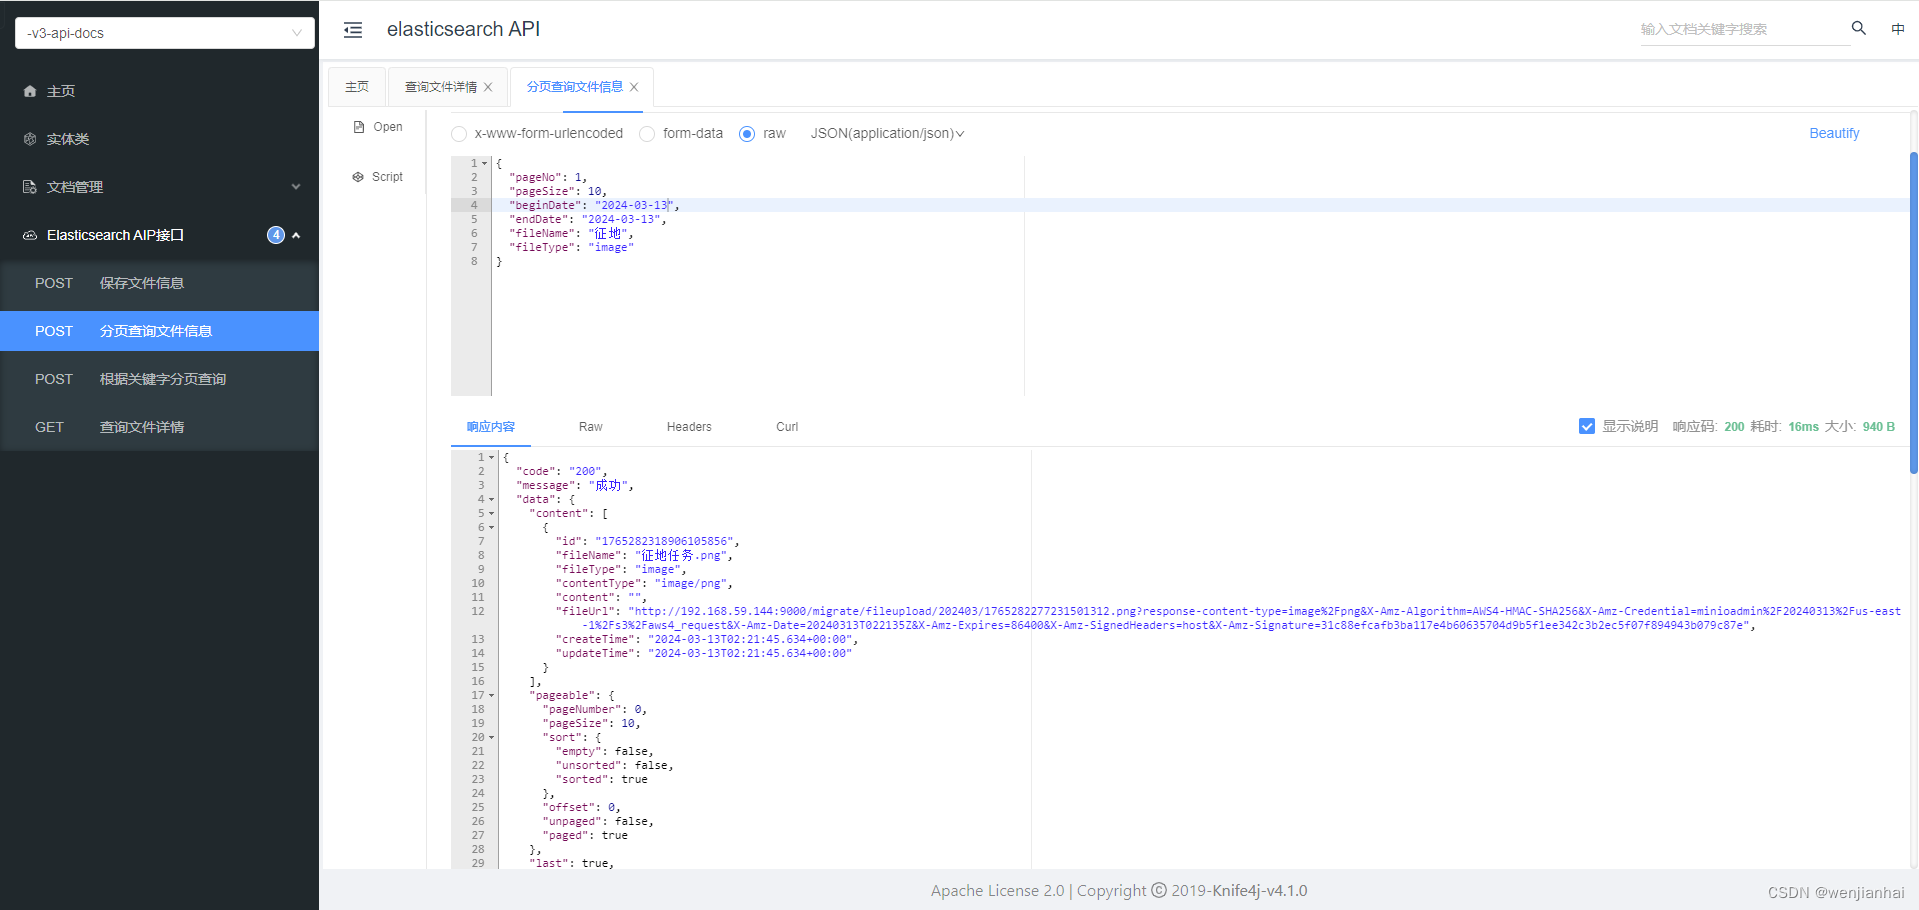Switch to the 查询文件详情 tab
Image resolution: width=1919 pixels, height=910 pixels.
tap(441, 87)
